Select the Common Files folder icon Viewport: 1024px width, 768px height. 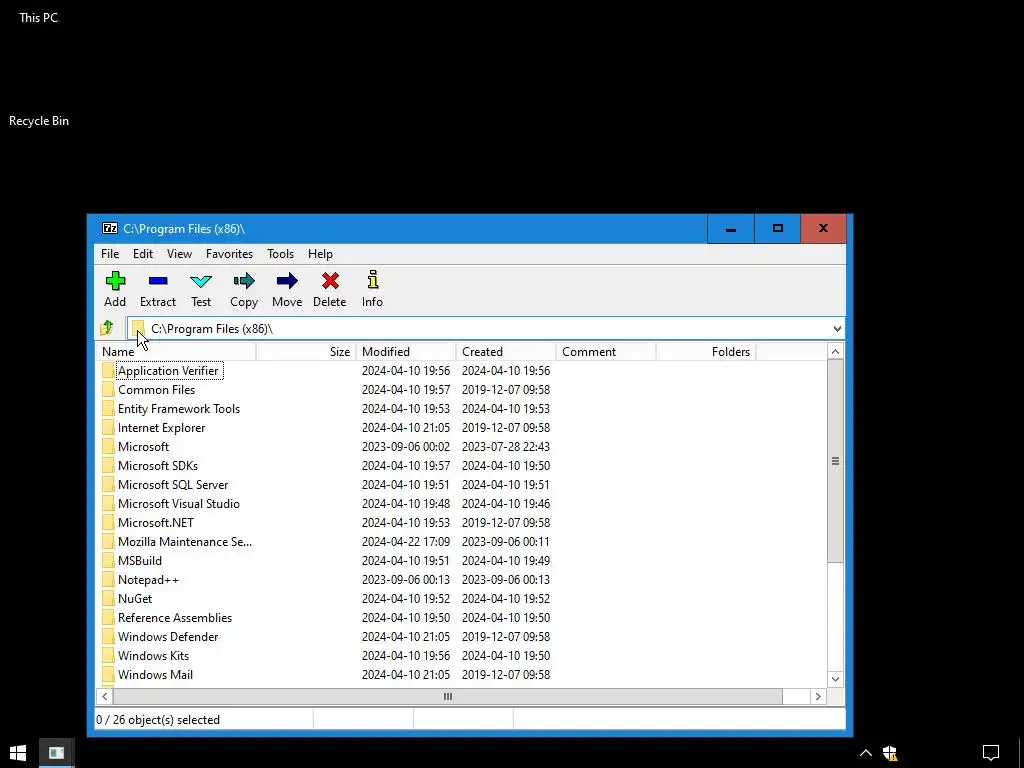pos(108,390)
